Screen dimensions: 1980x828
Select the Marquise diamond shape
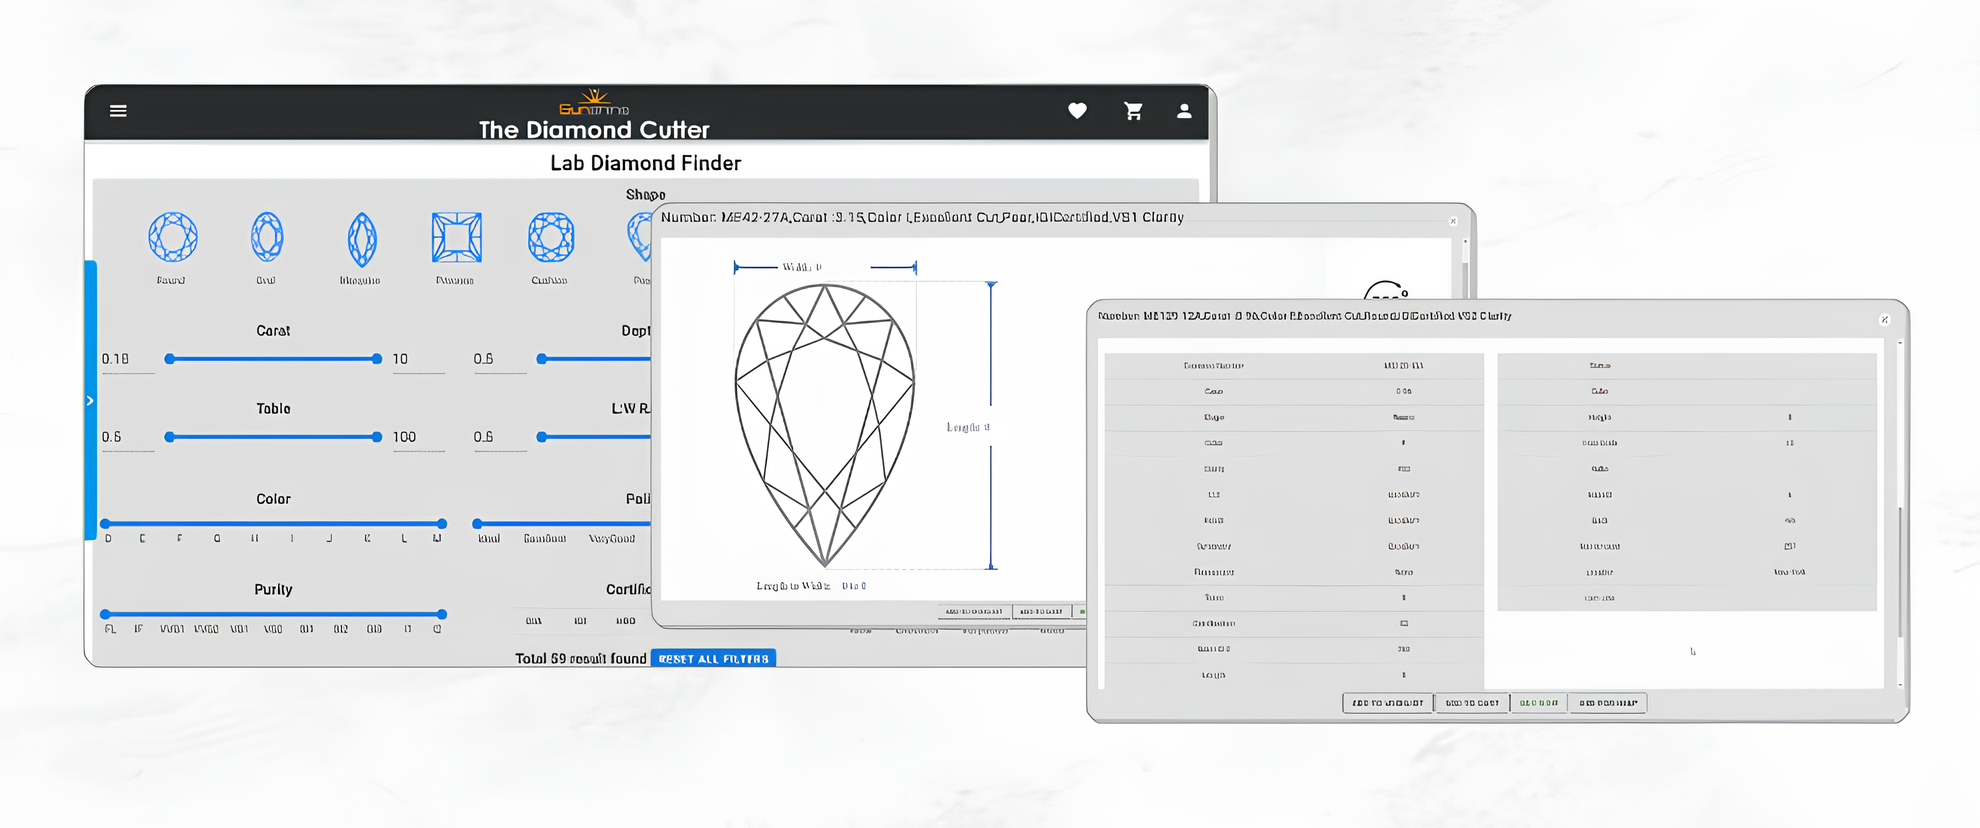tap(361, 239)
